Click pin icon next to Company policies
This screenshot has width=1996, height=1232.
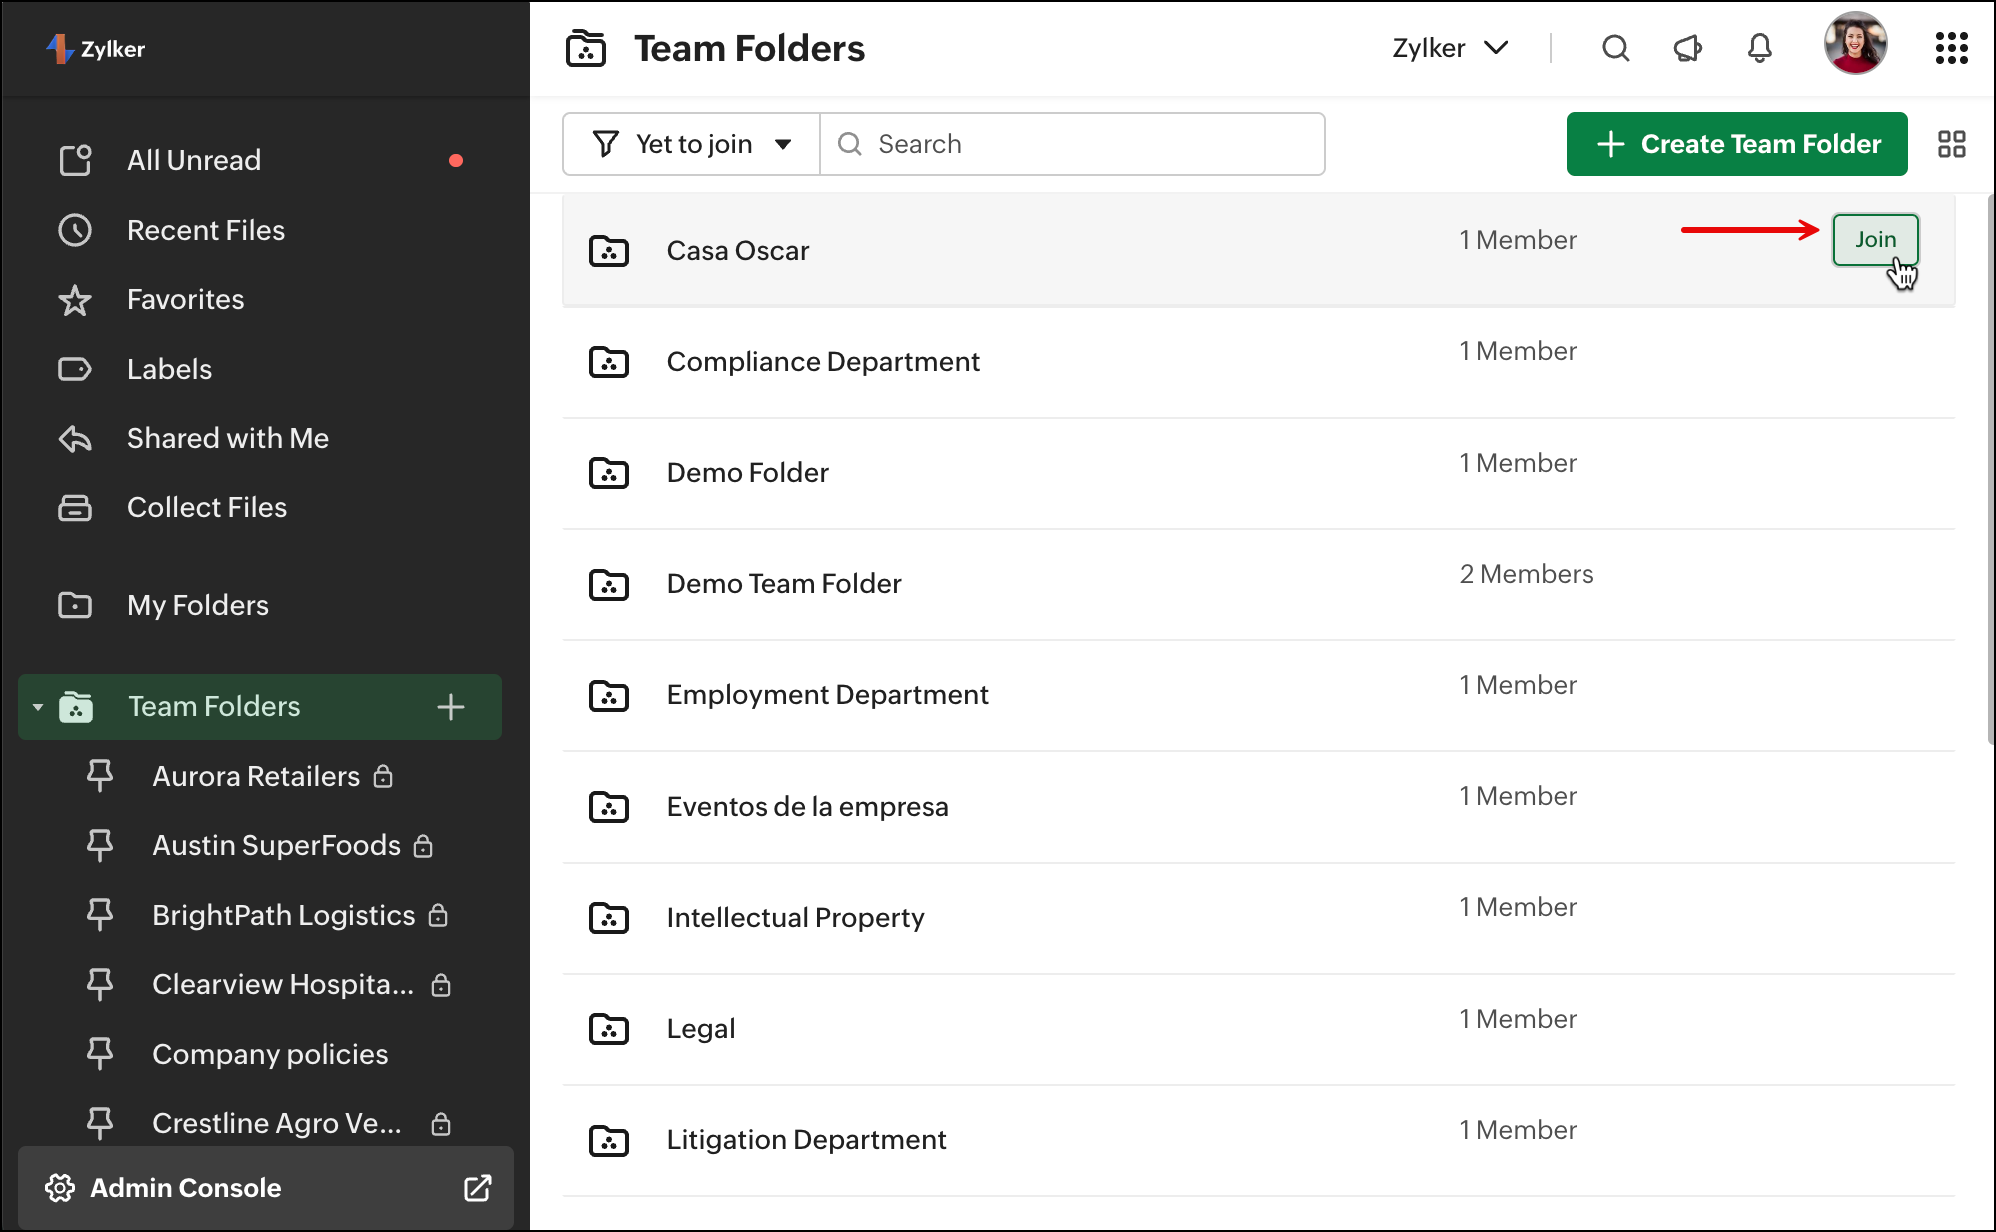[100, 1054]
